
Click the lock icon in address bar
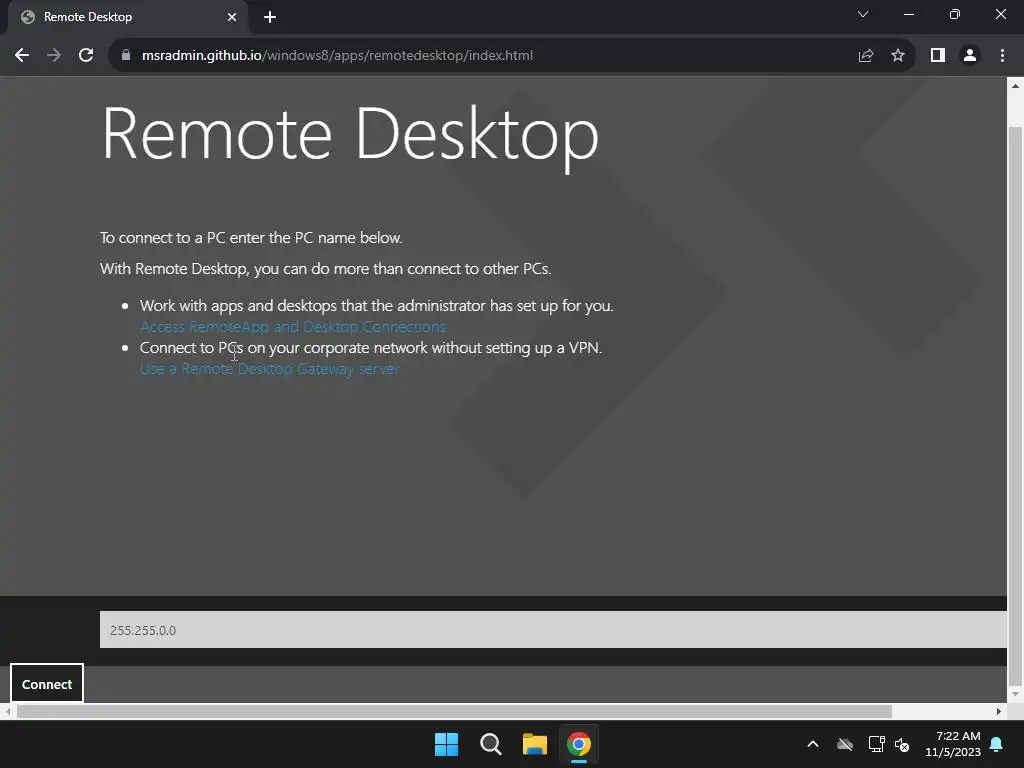[126, 56]
